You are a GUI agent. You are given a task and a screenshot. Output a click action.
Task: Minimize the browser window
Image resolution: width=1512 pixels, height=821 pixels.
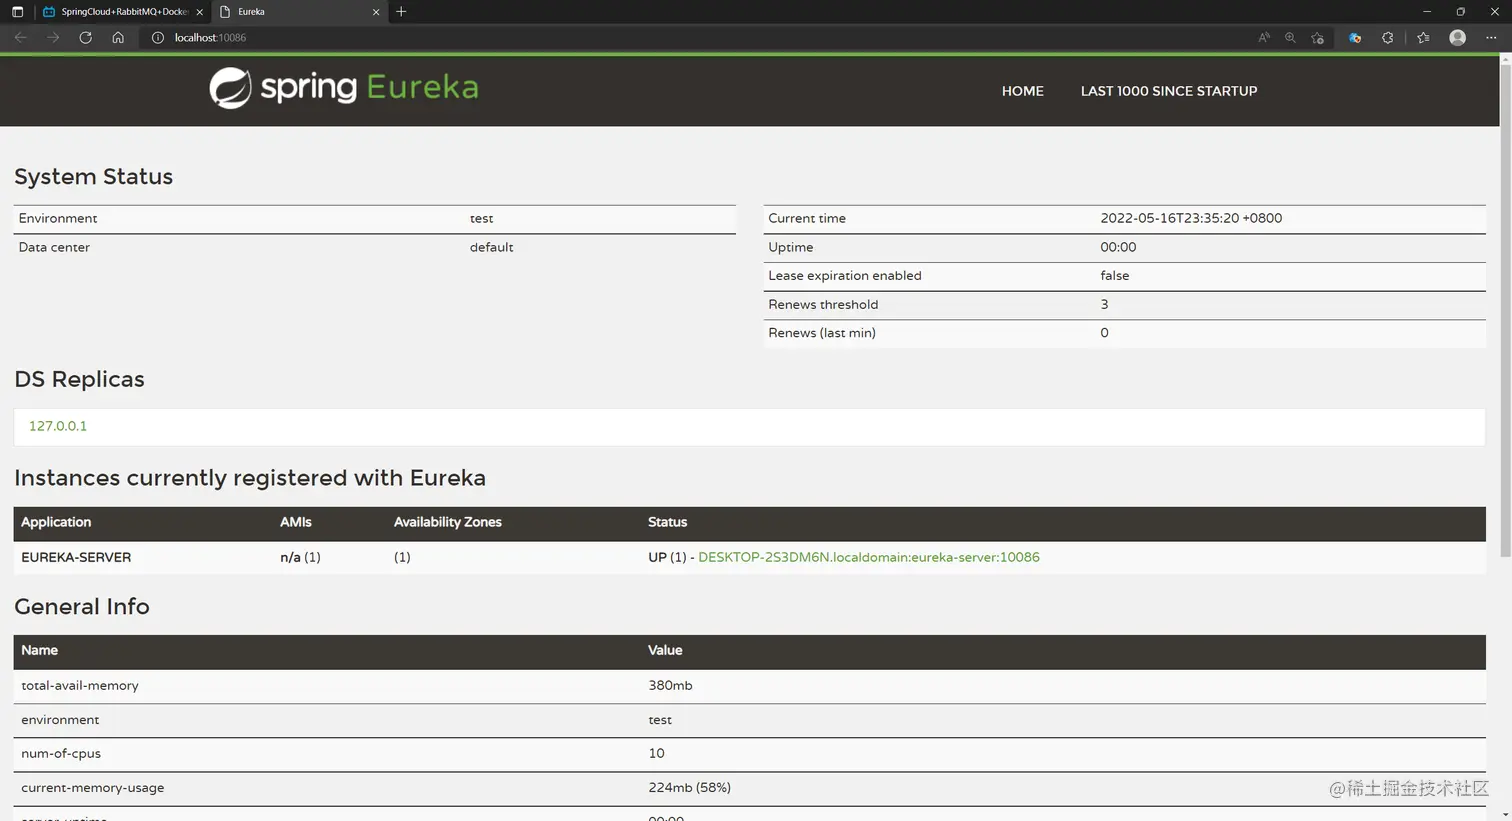(x=1427, y=12)
